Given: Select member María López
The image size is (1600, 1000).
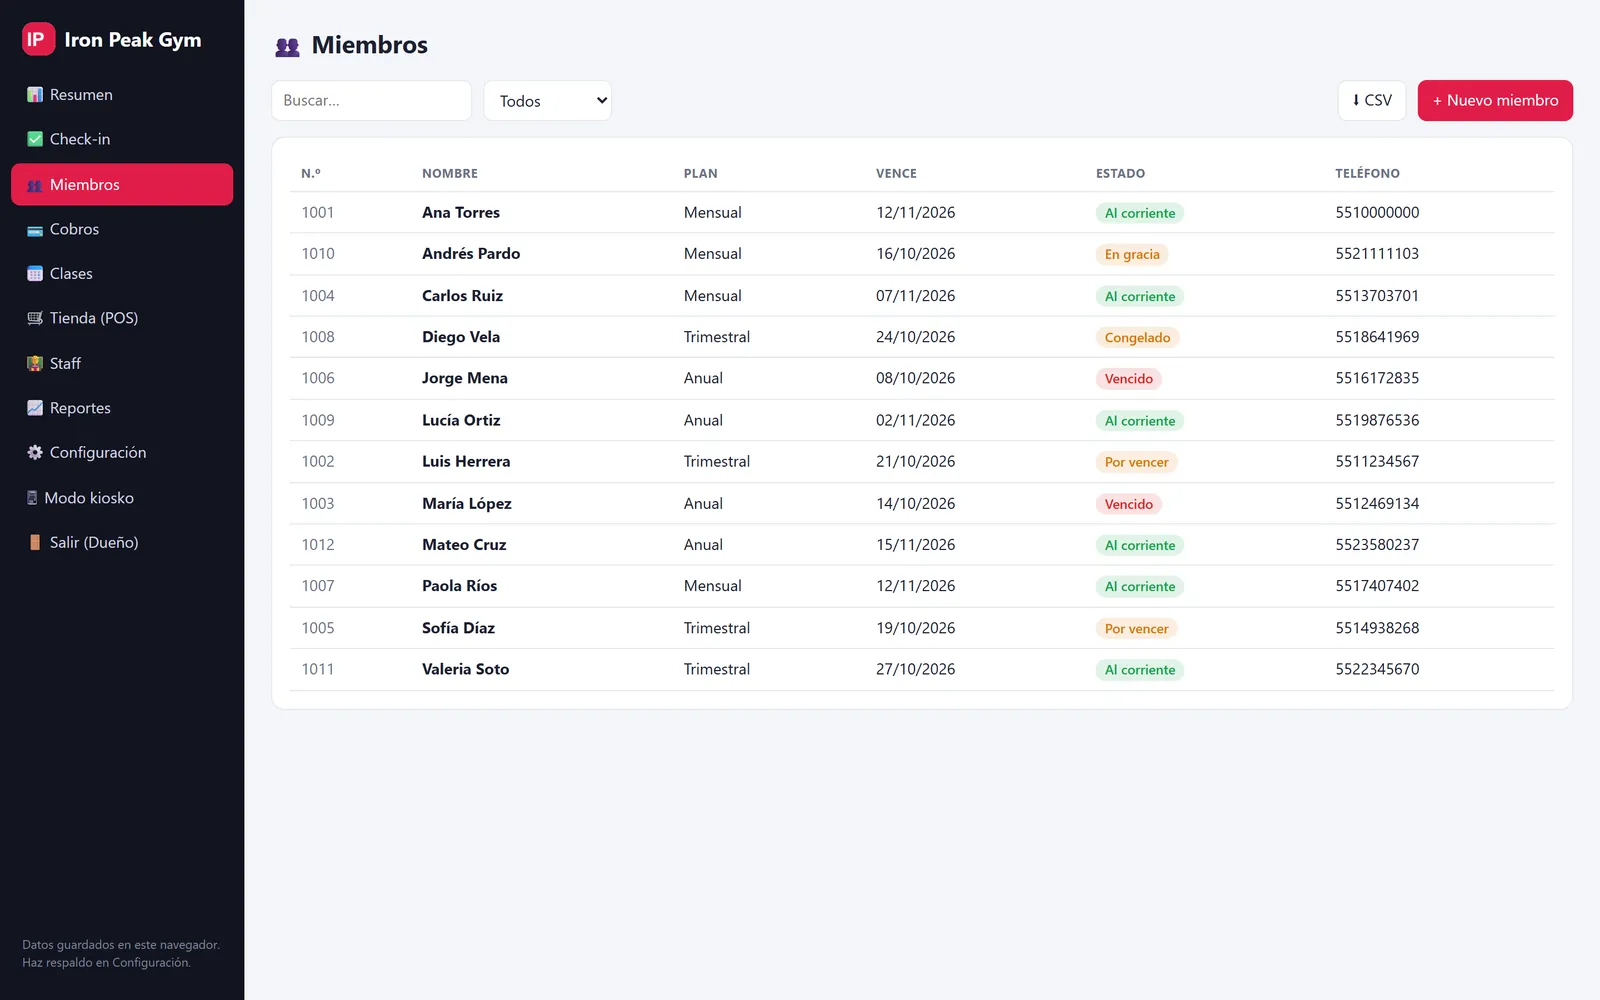Looking at the screenshot, I should [467, 503].
